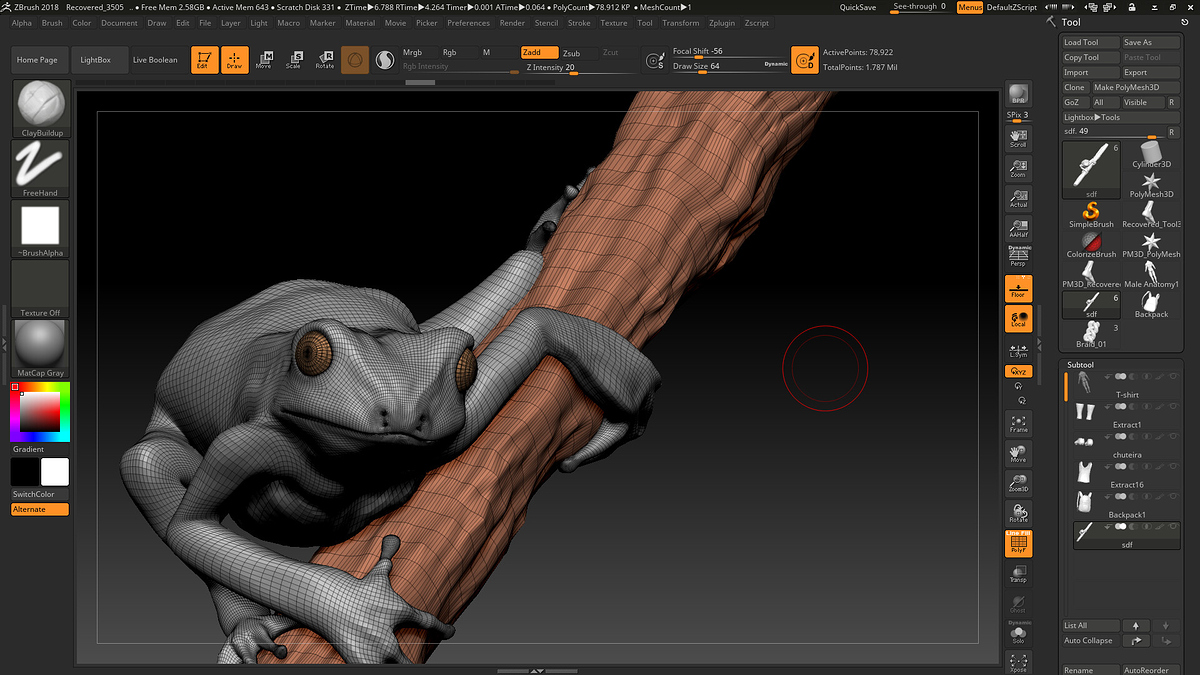Activate Edit mode button
1200x675 pixels.
[x=204, y=60]
